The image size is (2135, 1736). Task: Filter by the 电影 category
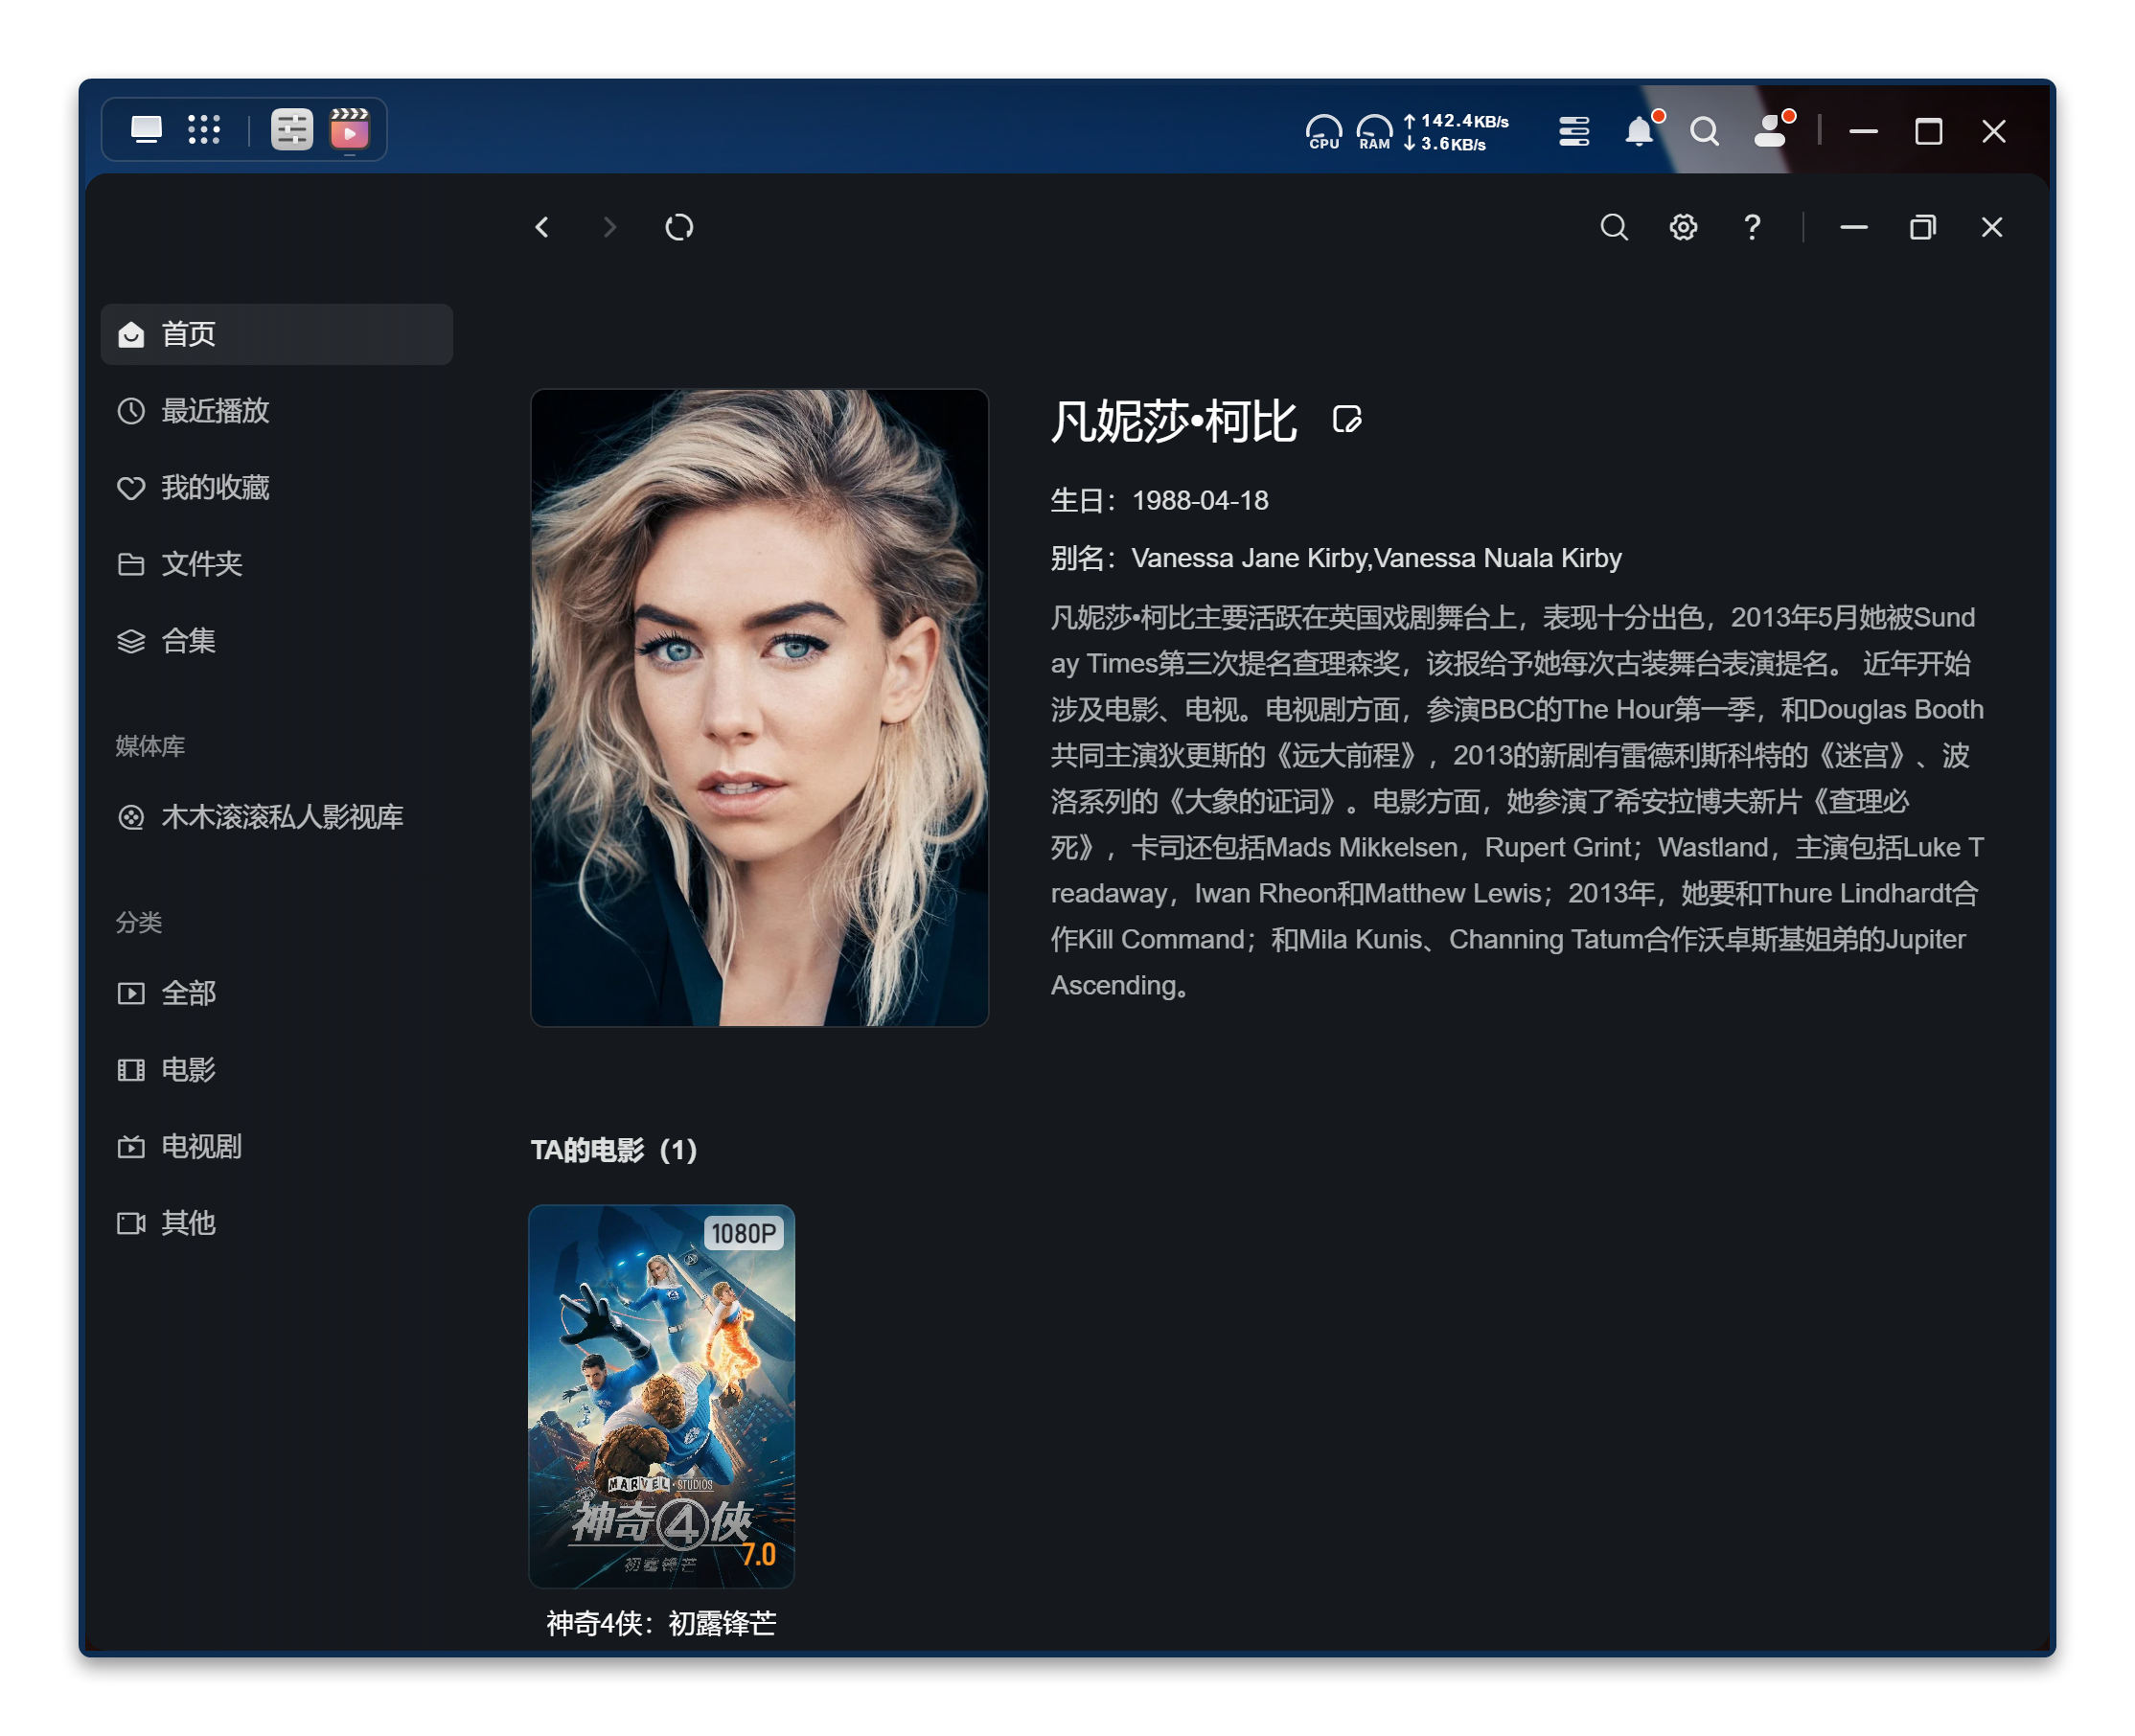tap(188, 1070)
